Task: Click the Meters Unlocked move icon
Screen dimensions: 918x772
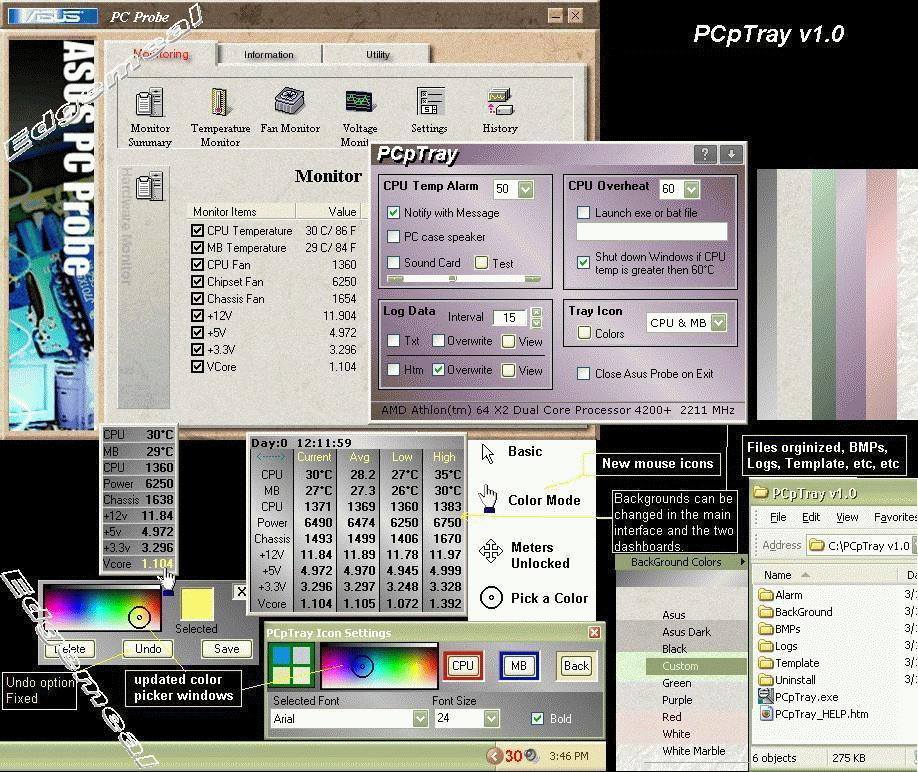Action: 490,551
